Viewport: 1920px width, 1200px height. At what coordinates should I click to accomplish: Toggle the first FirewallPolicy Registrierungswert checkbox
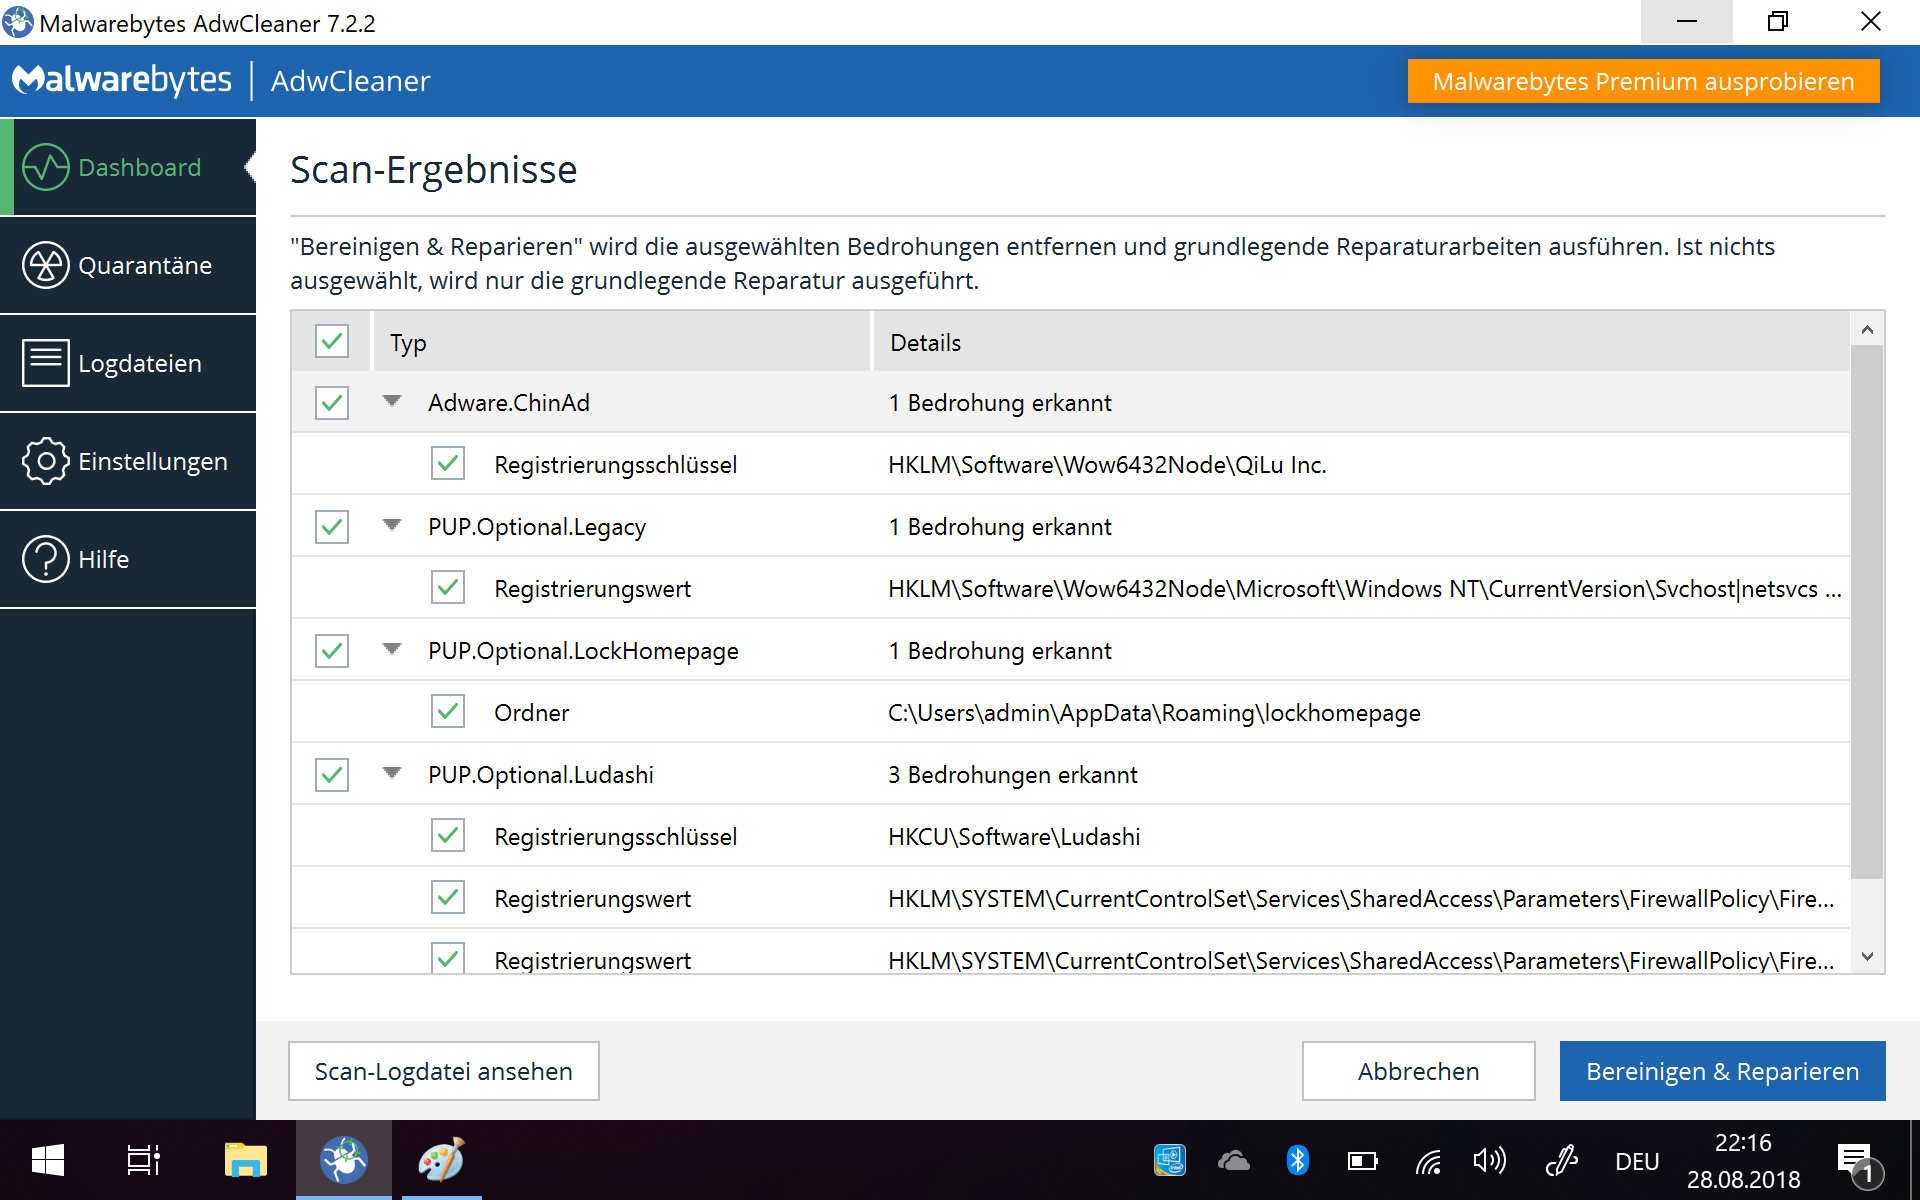click(x=448, y=897)
